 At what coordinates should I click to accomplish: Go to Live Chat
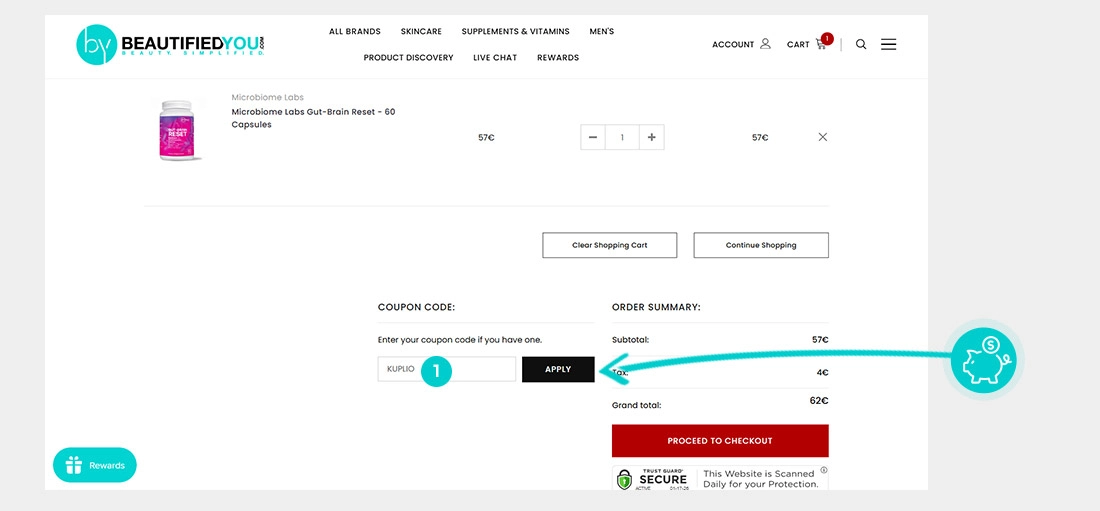[x=495, y=58]
